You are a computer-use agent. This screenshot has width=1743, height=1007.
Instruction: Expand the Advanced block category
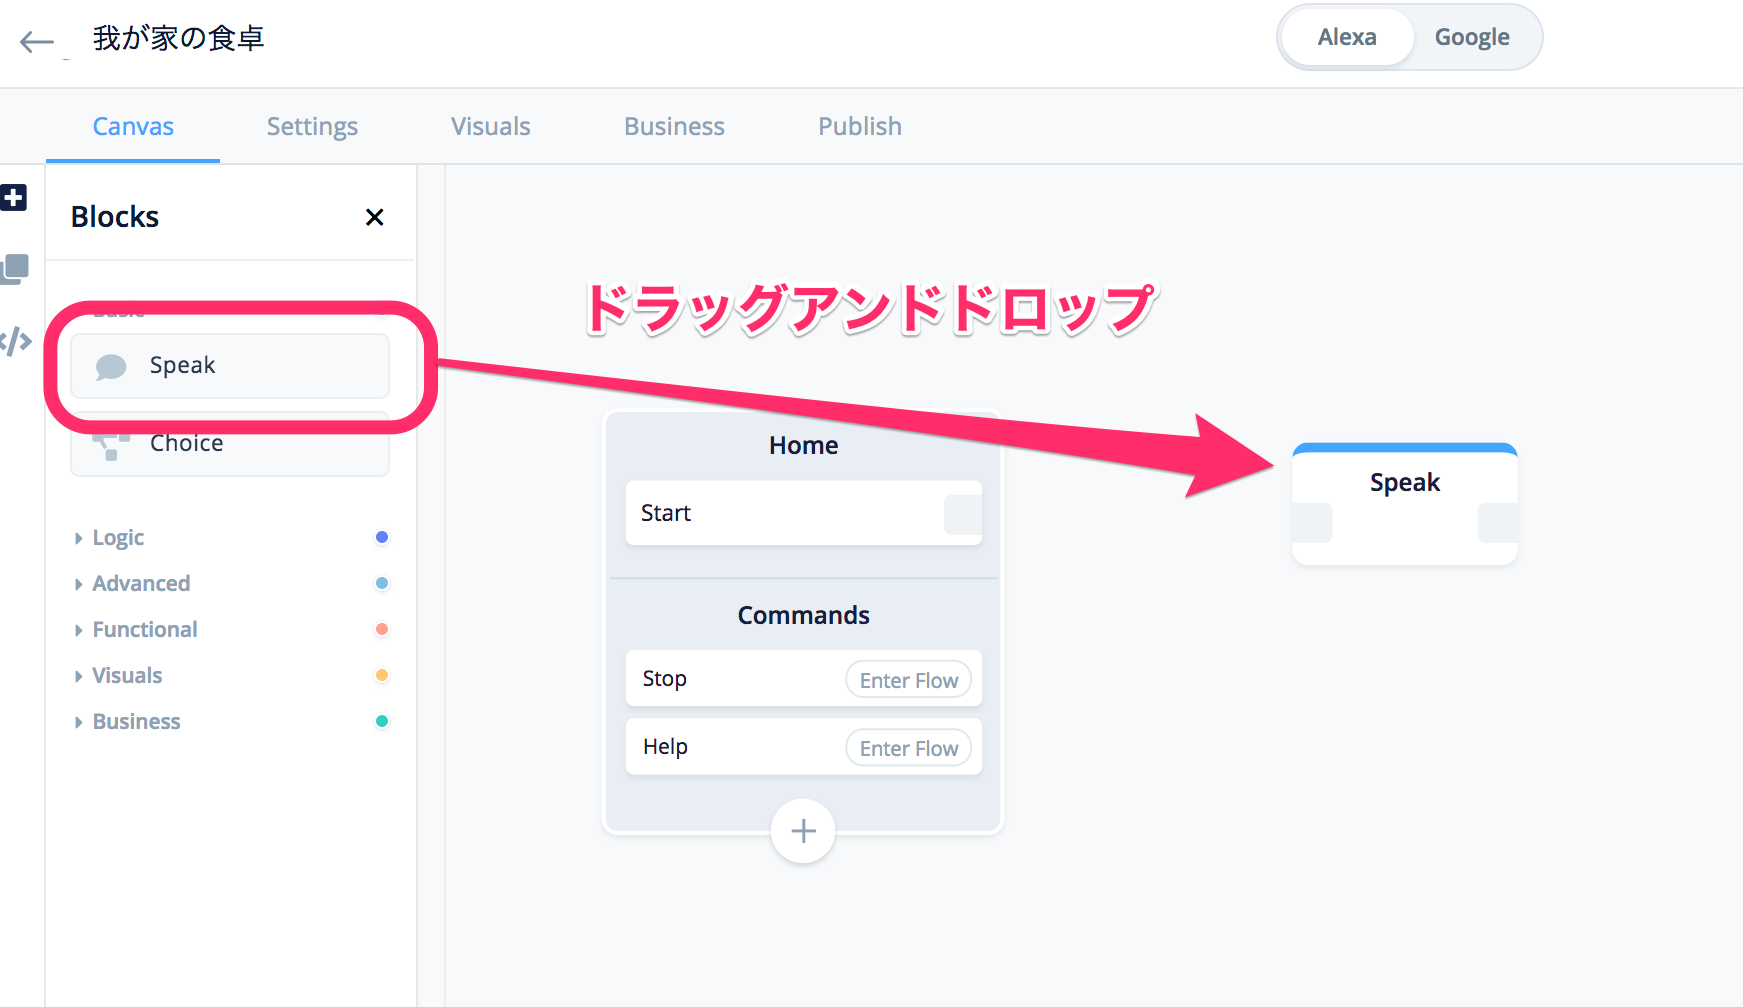140,584
